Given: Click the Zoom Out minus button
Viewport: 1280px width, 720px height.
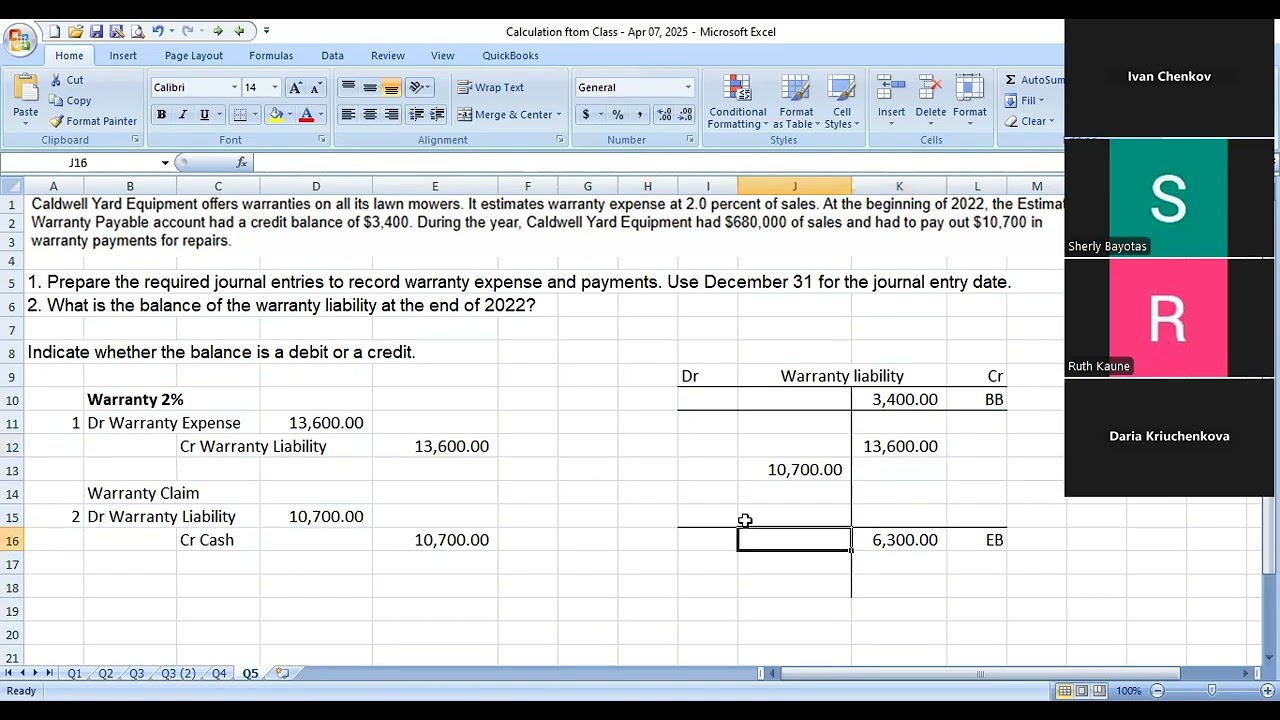Looking at the screenshot, I should tap(1157, 691).
